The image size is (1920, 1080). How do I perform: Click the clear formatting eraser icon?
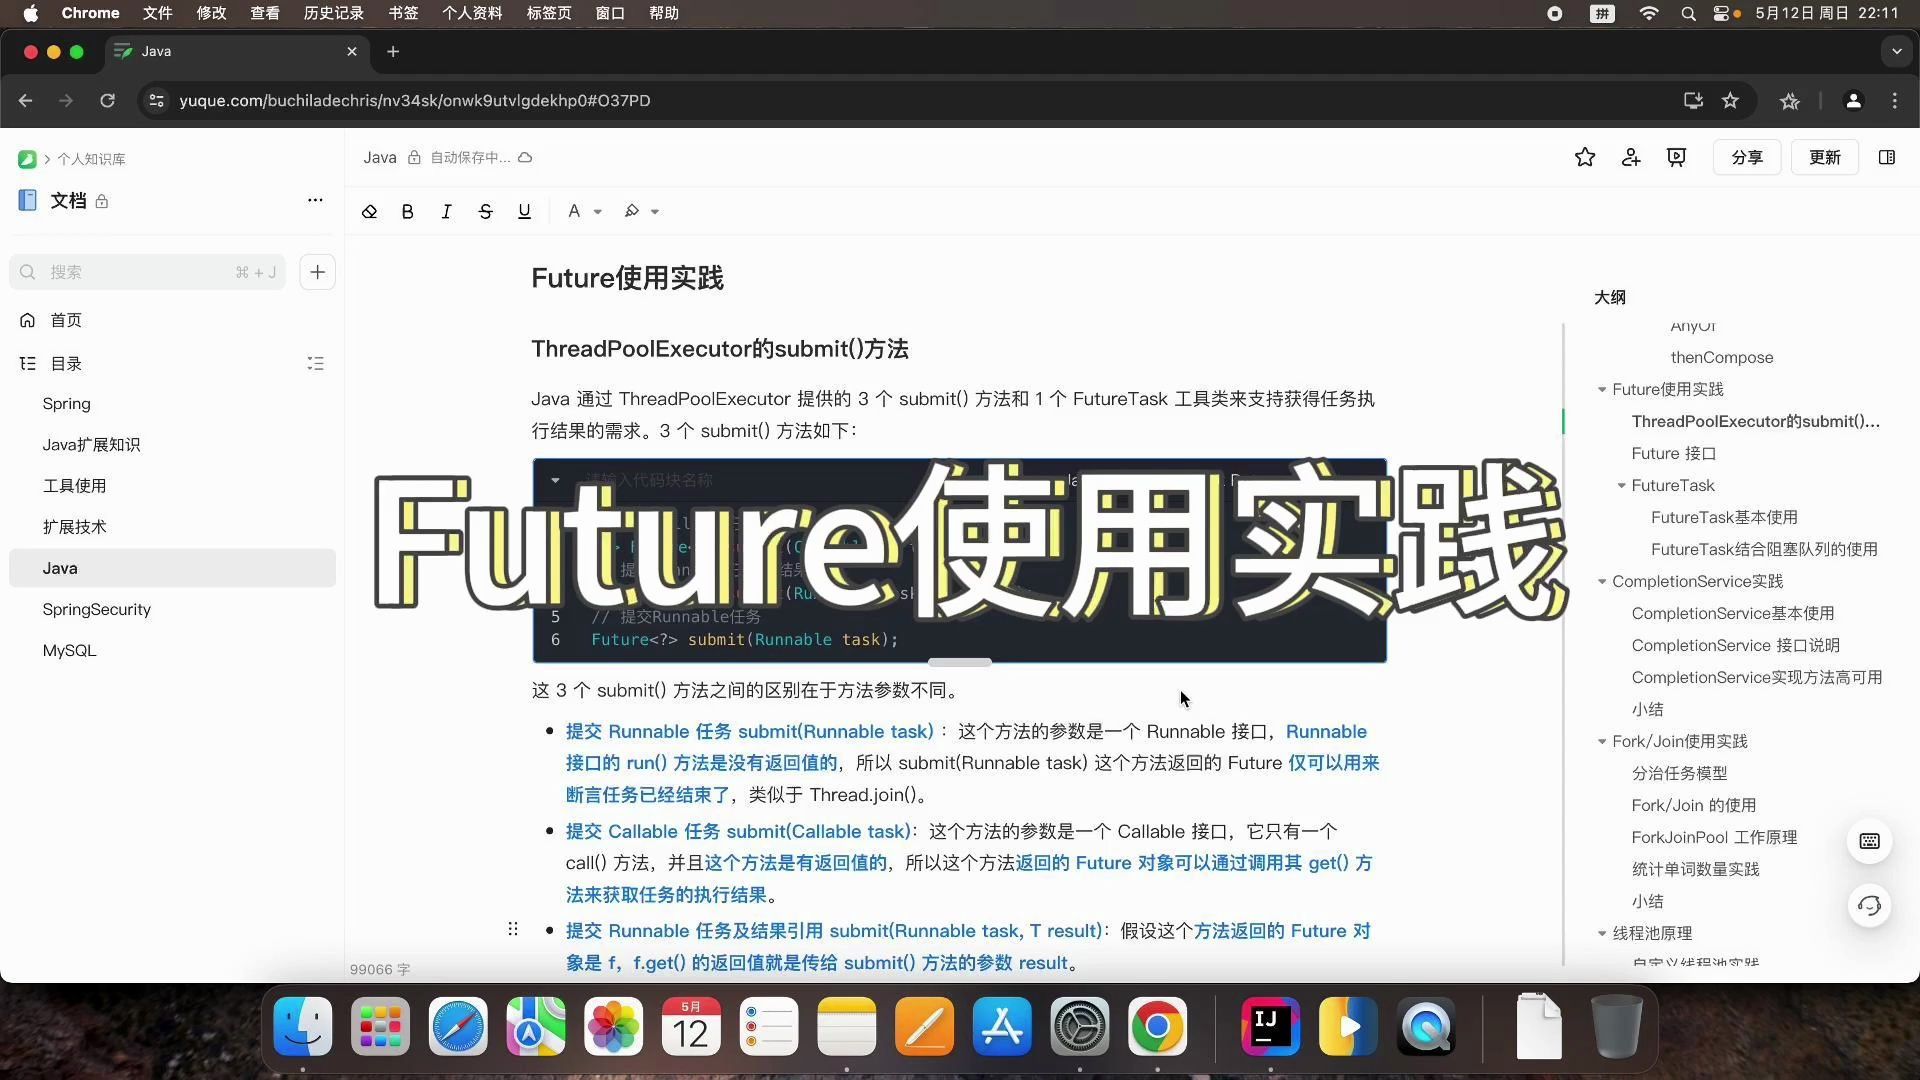click(370, 211)
